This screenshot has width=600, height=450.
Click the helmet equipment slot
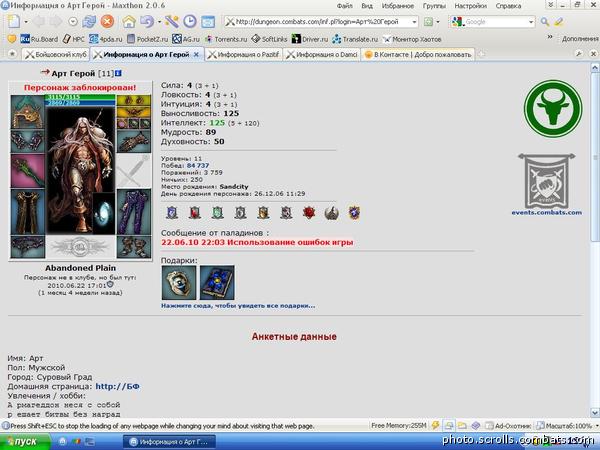[x=28, y=112]
